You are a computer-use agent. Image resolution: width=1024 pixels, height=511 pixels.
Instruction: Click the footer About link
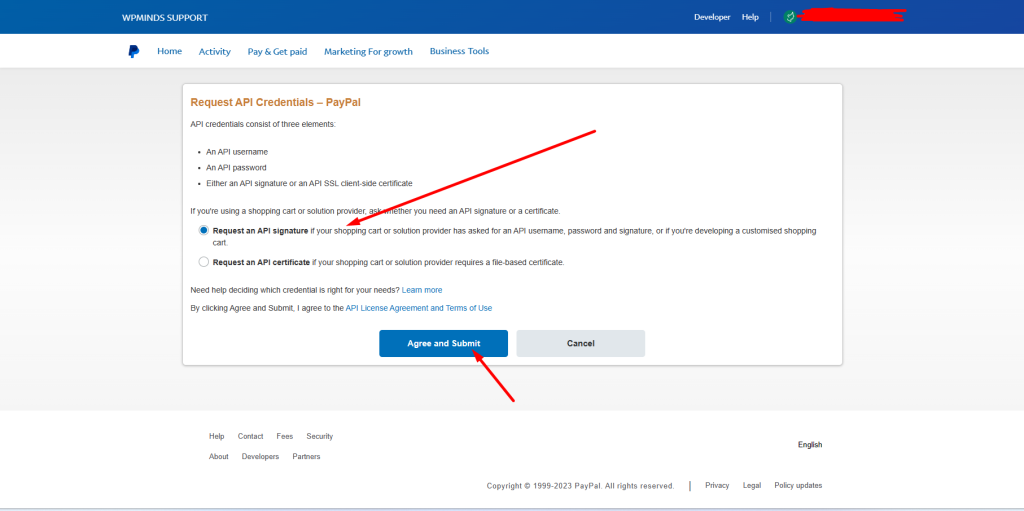pyautogui.click(x=219, y=456)
